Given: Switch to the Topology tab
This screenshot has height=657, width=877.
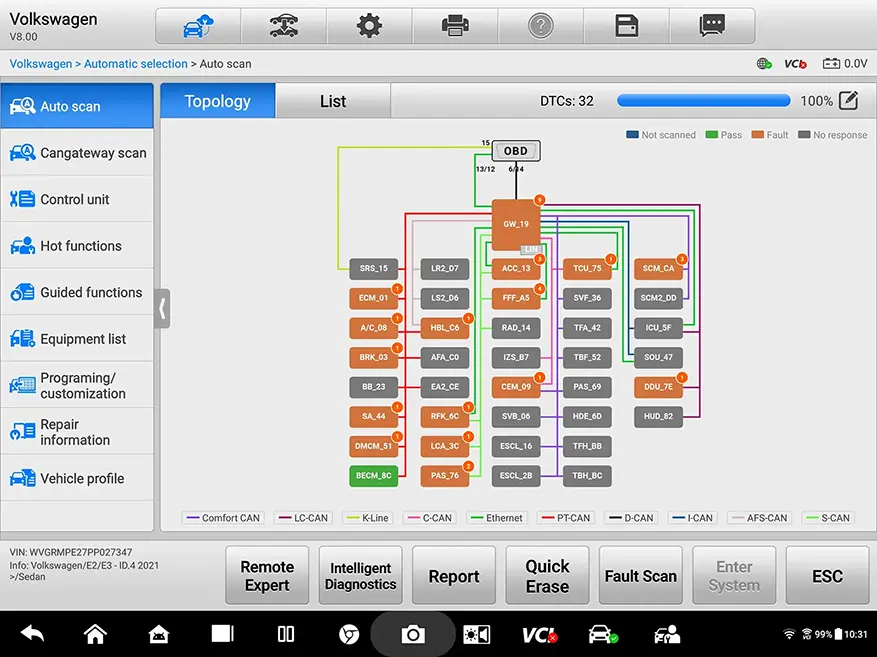Looking at the screenshot, I should pos(216,100).
